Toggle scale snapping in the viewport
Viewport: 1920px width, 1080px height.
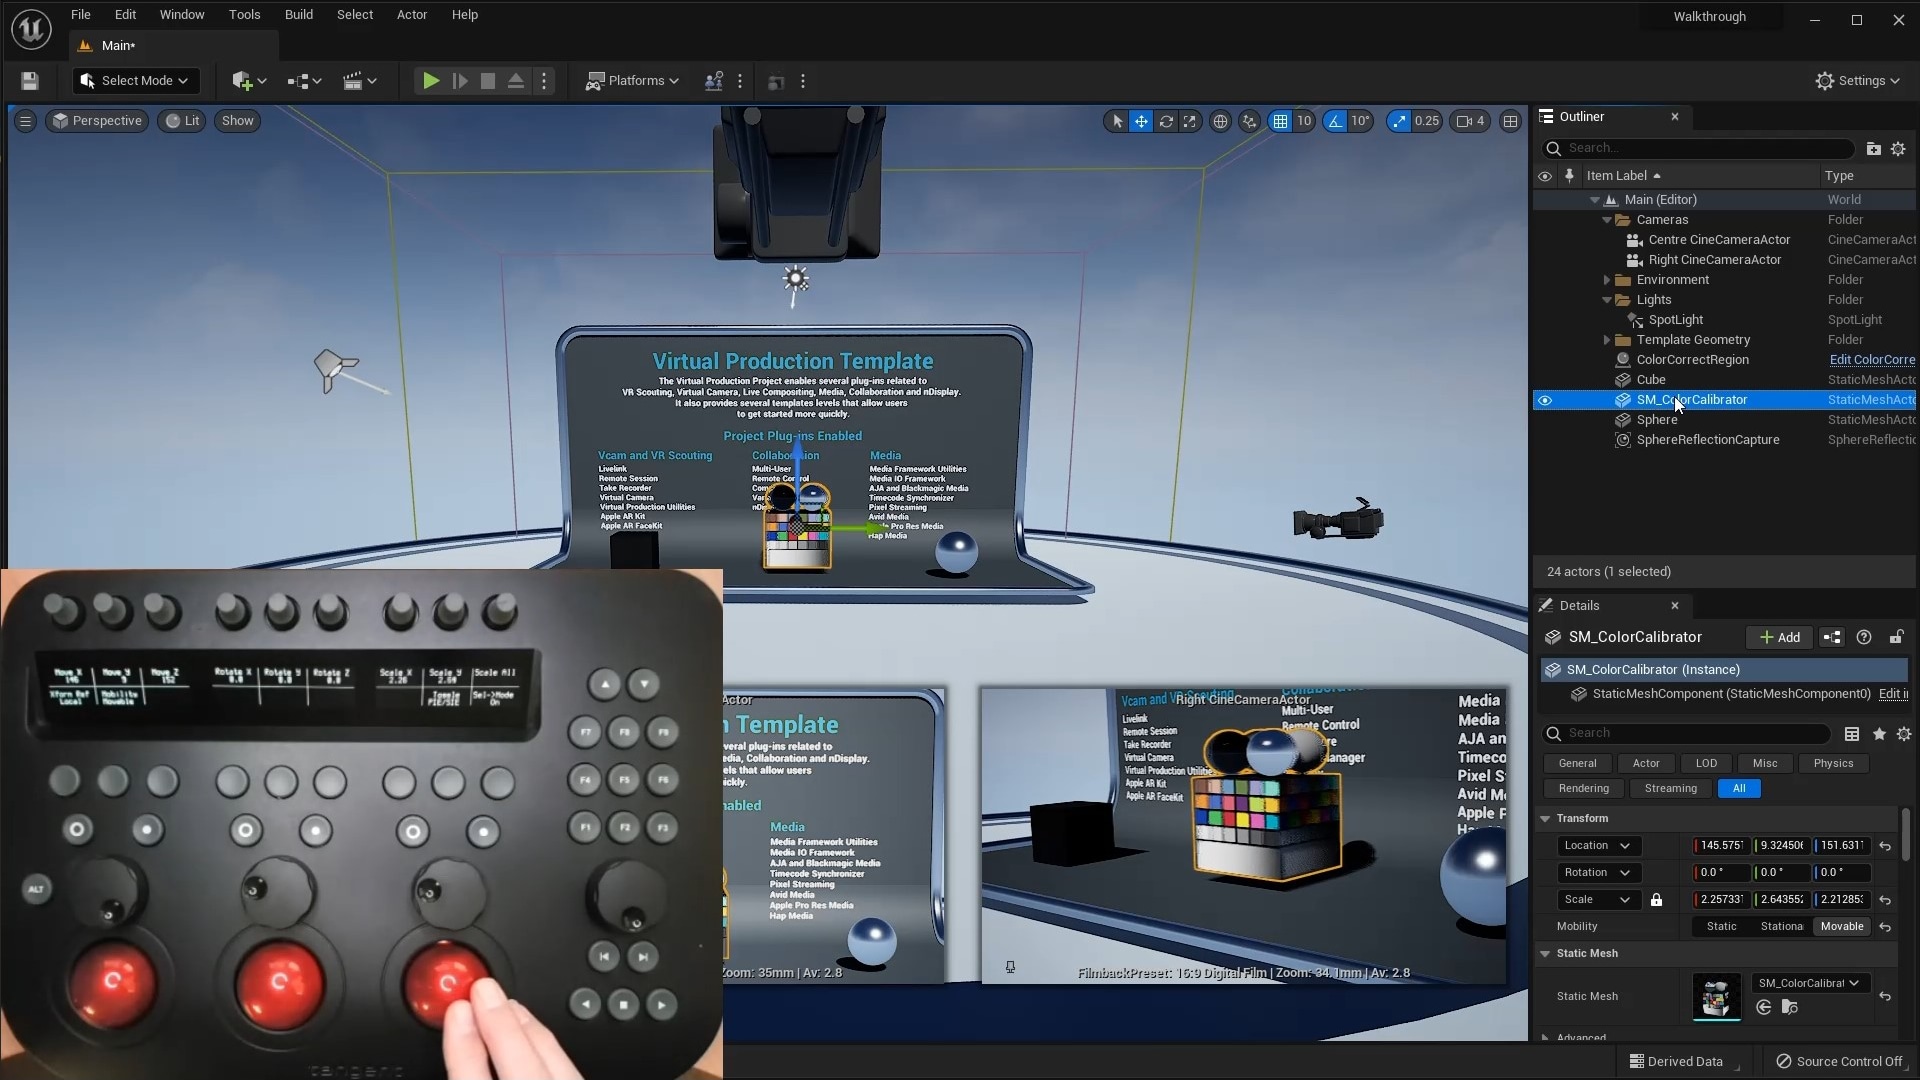click(x=1399, y=121)
